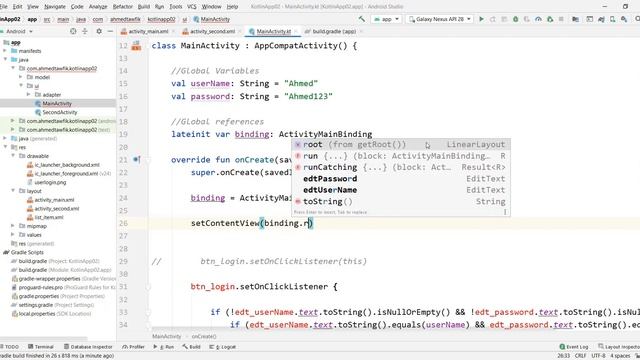This screenshot has height=360, width=640.
Task: Switch to the build.gradle (app) tab
Action: tap(334, 31)
